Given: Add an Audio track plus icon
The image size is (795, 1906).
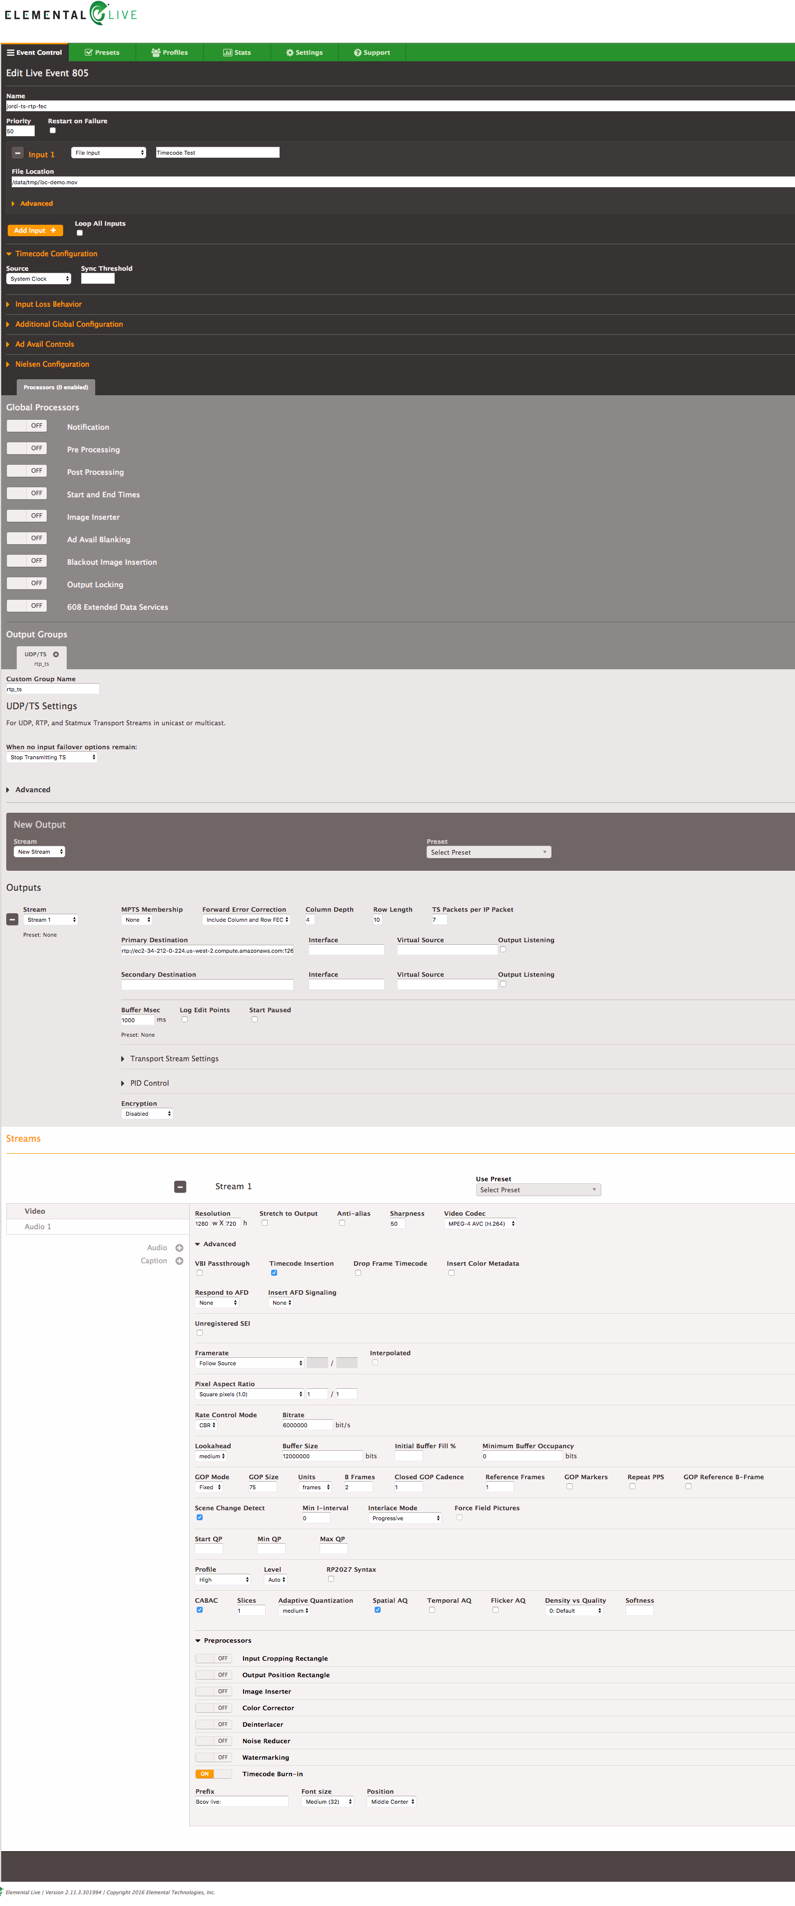Looking at the screenshot, I should click(179, 1248).
